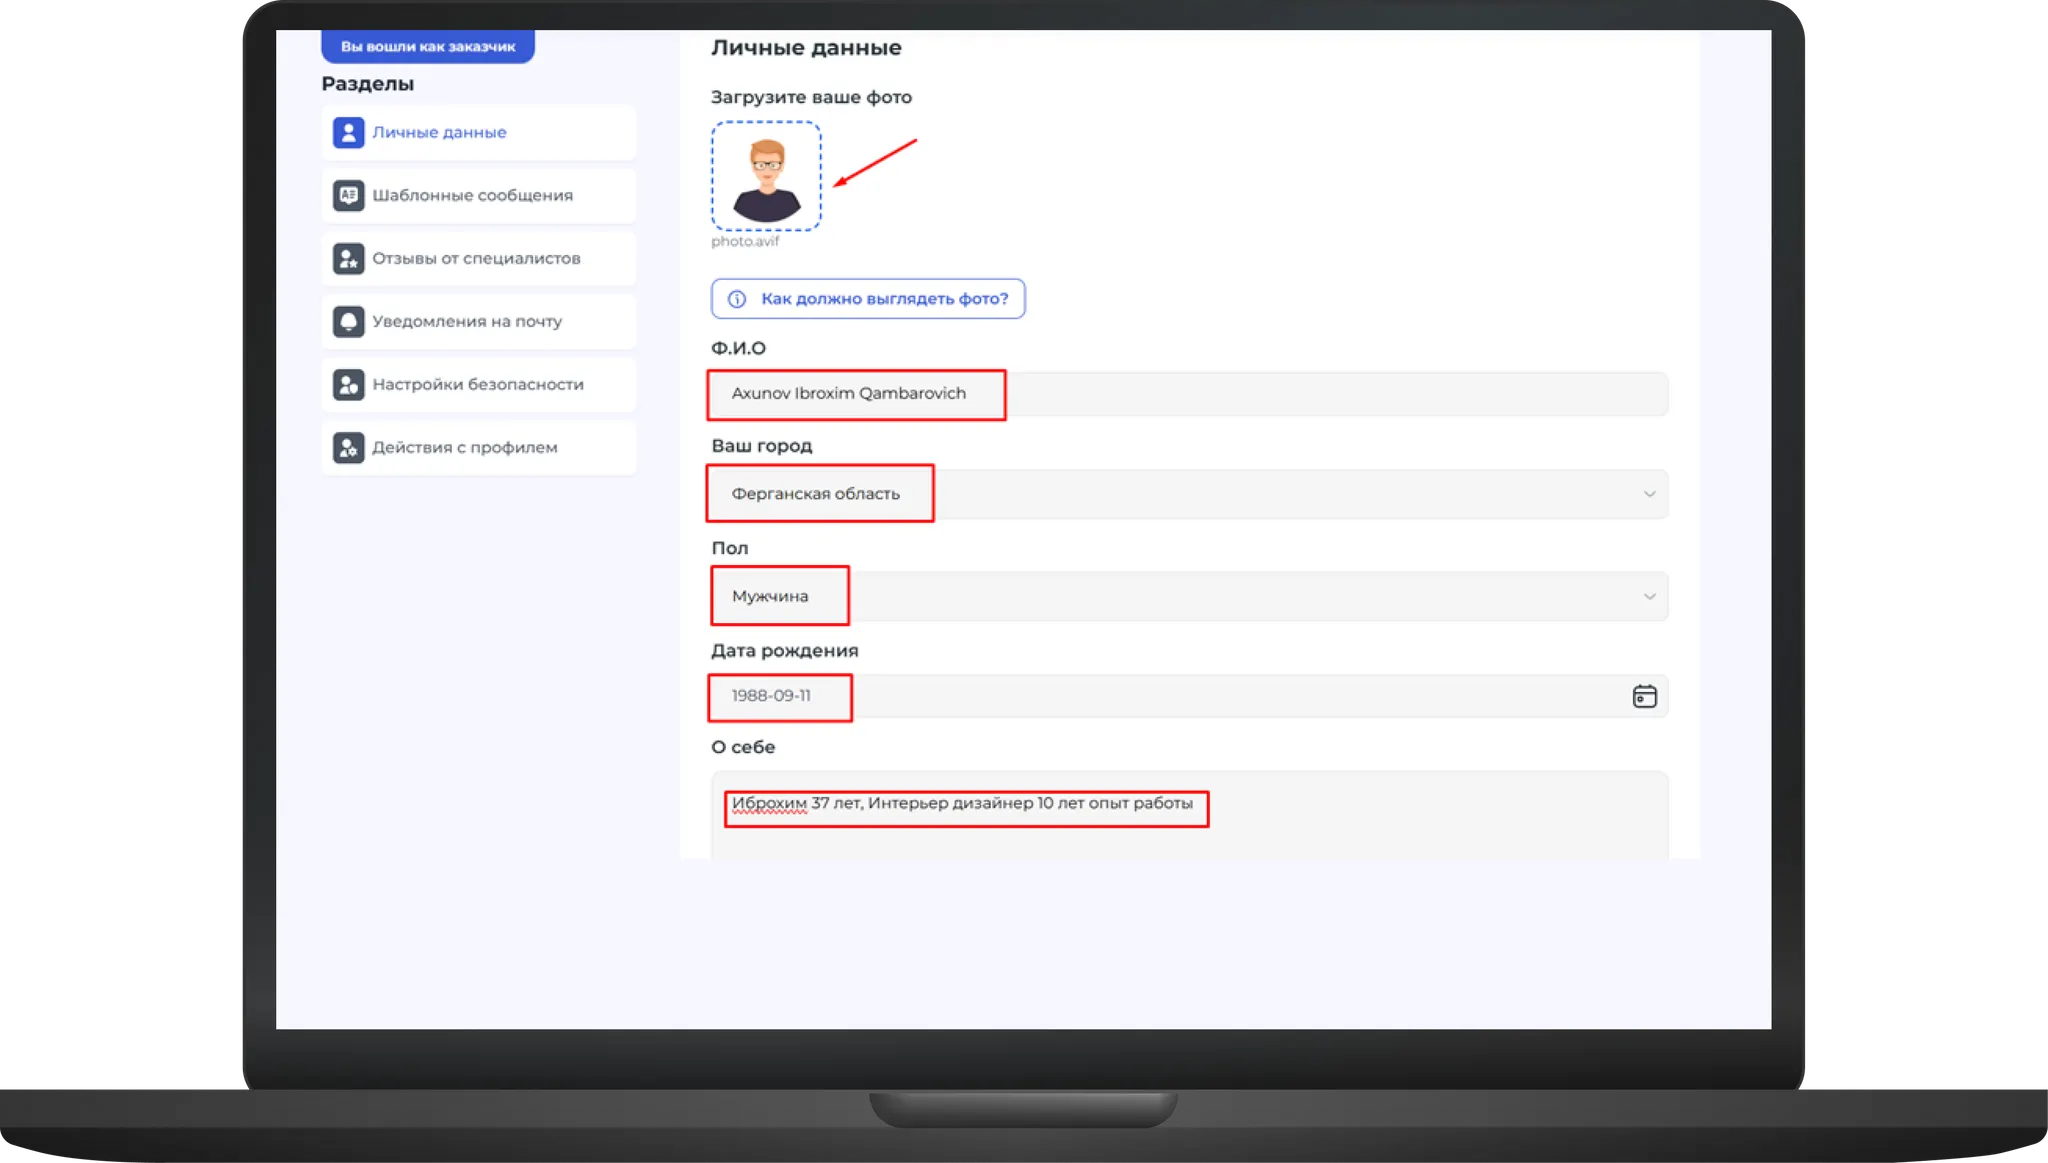Click the info icon beside photo hint
Screen dimensions: 2048x1163
click(737, 299)
